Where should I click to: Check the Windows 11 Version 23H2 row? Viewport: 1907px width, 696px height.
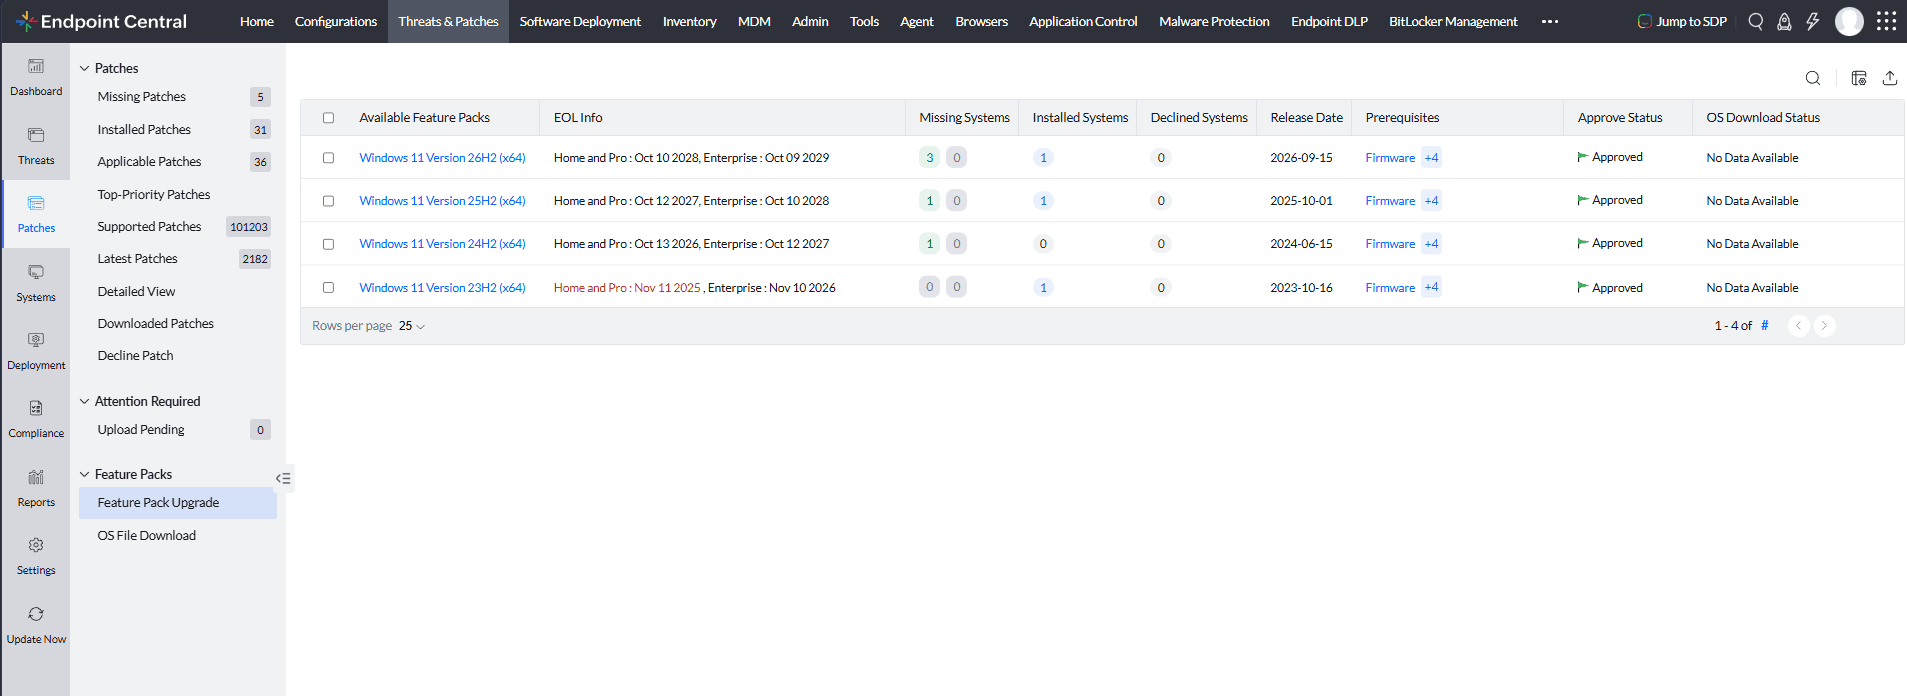click(x=328, y=288)
